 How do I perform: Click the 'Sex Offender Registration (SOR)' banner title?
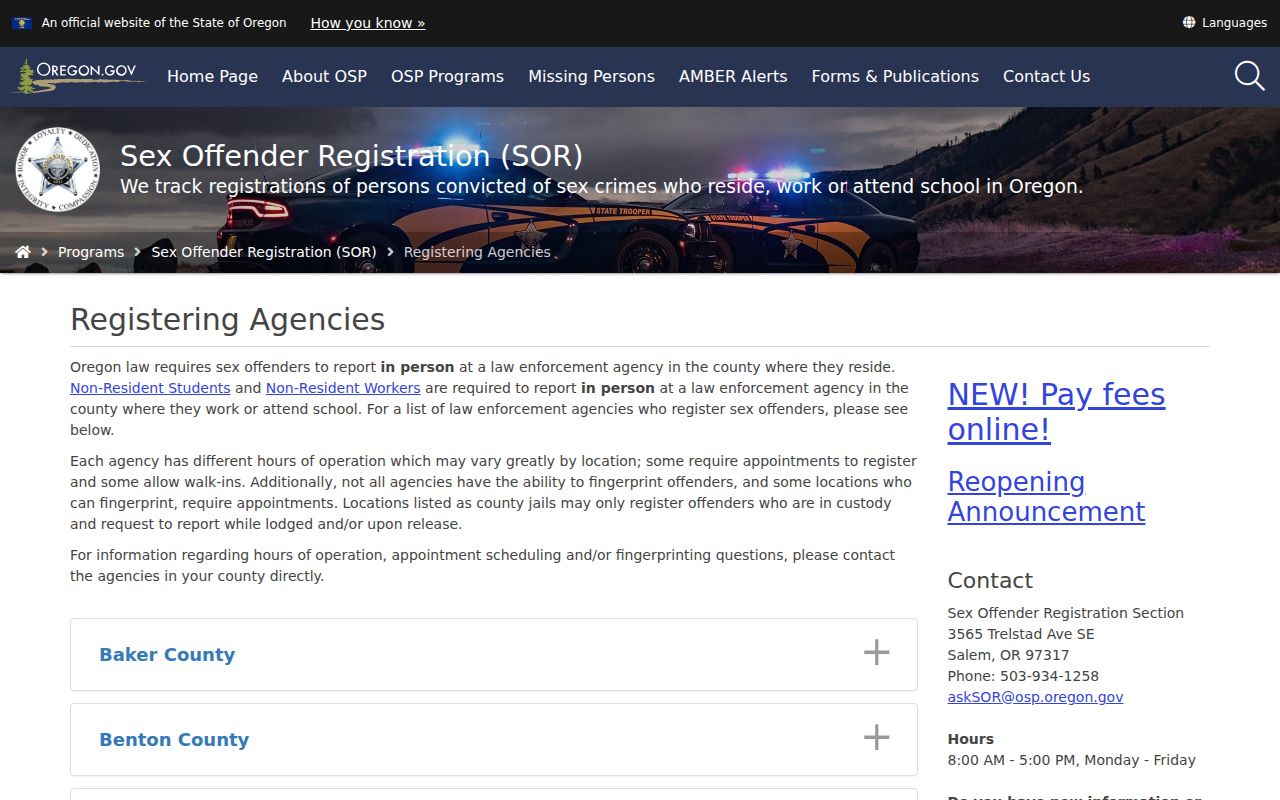(x=351, y=156)
